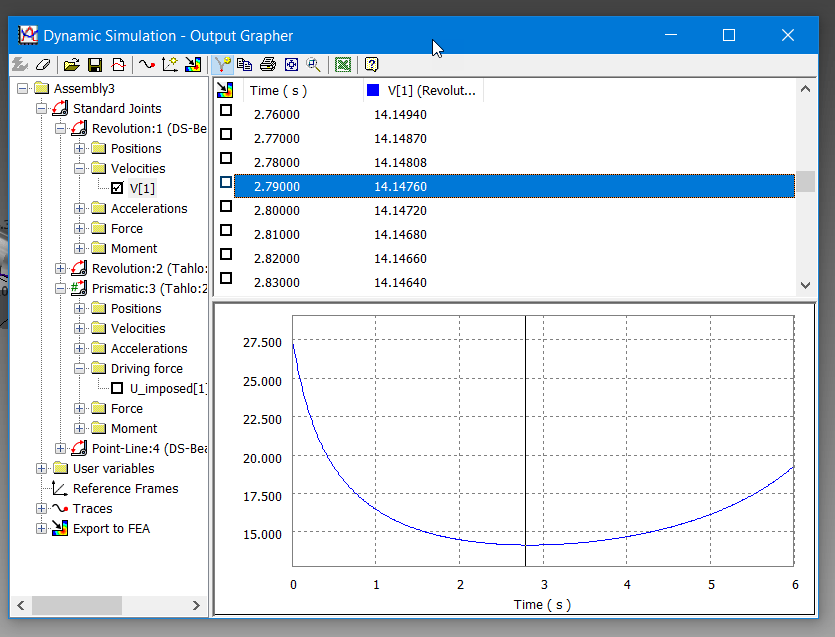The height and width of the screenshot is (637, 835).
Task: Click the Traces wave icon in the tree
Action: coord(60,509)
